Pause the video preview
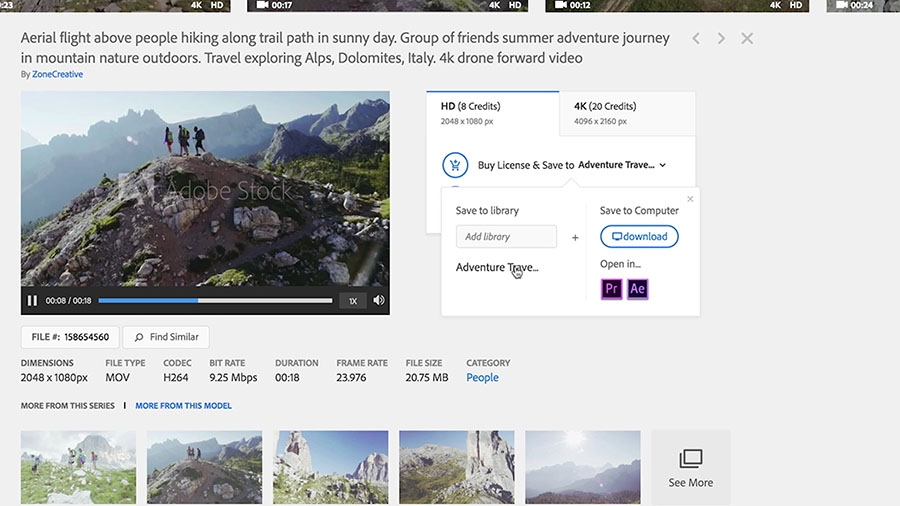Image resolution: width=900 pixels, height=506 pixels. [32, 301]
